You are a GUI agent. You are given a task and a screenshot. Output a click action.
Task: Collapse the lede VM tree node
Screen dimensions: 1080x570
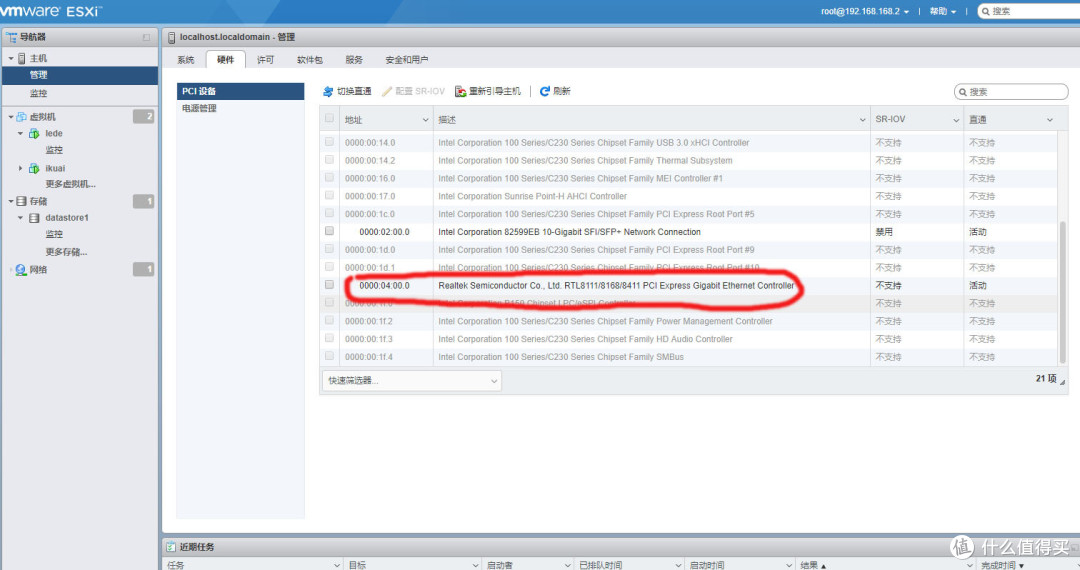coord(21,134)
